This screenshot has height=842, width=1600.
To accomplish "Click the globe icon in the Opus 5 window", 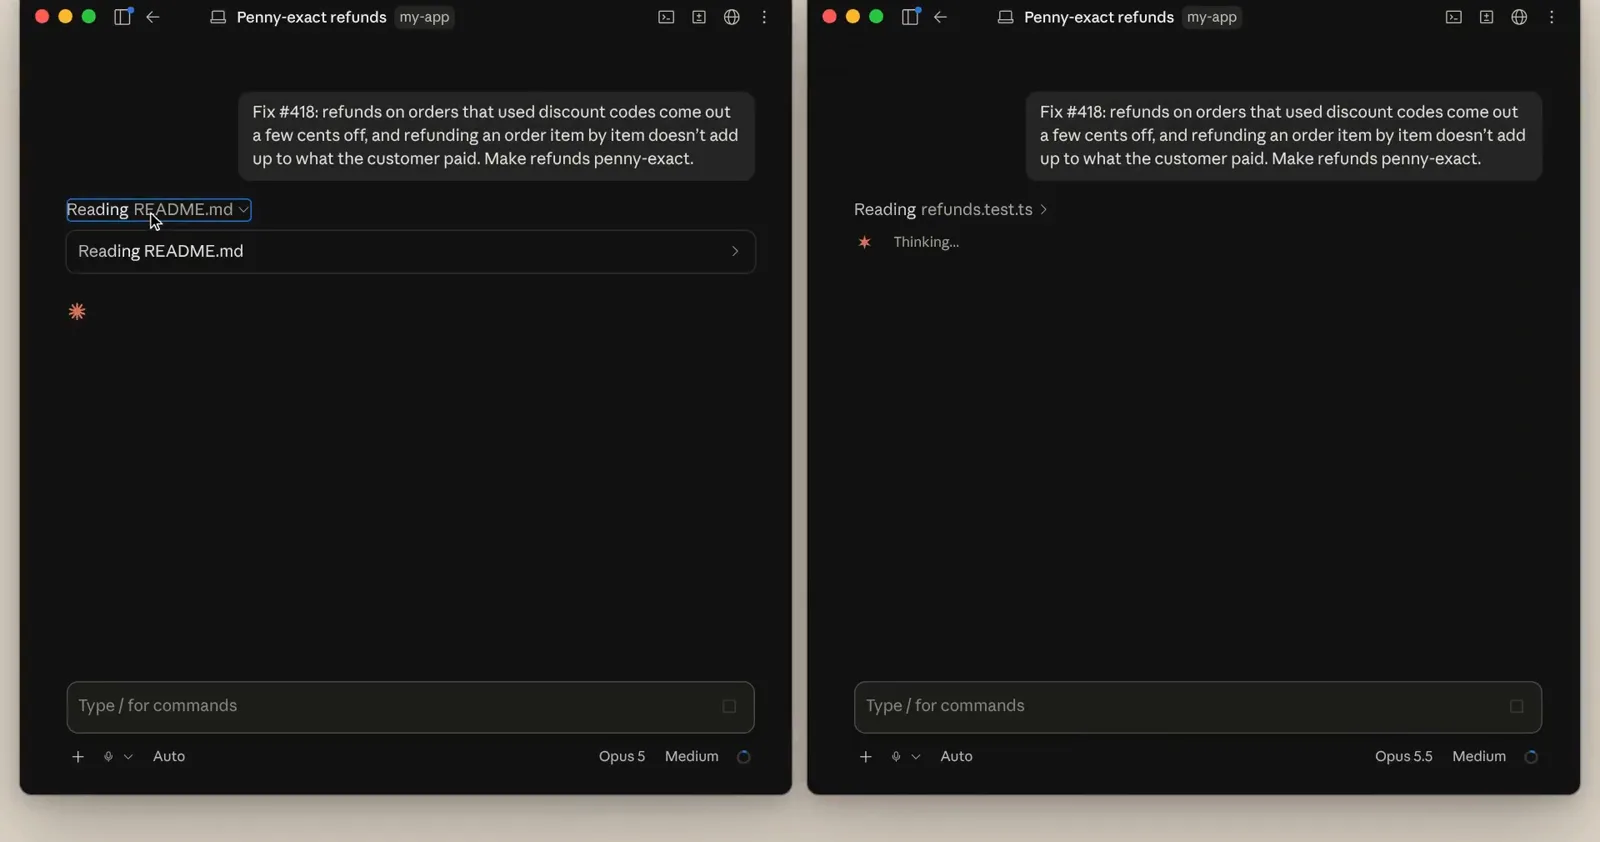I will [x=732, y=17].
